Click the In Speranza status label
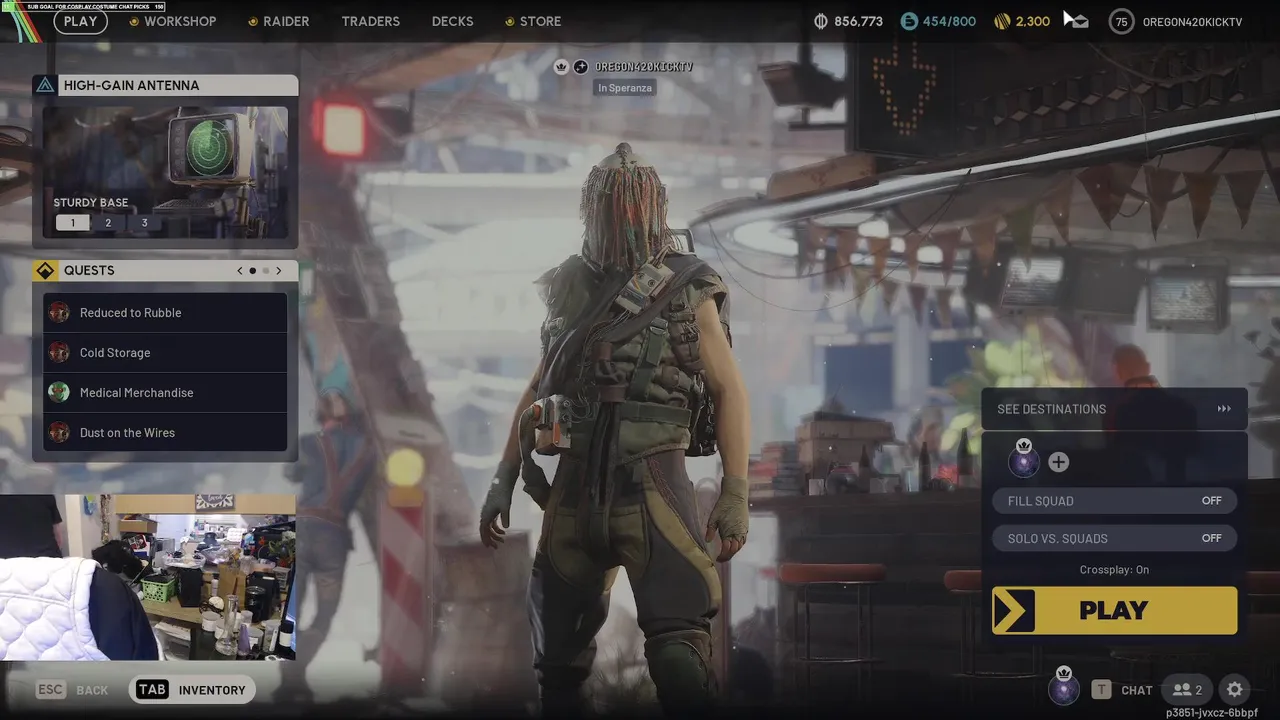This screenshot has height=720, width=1280. pyautogui.click(x=625, y=88)
